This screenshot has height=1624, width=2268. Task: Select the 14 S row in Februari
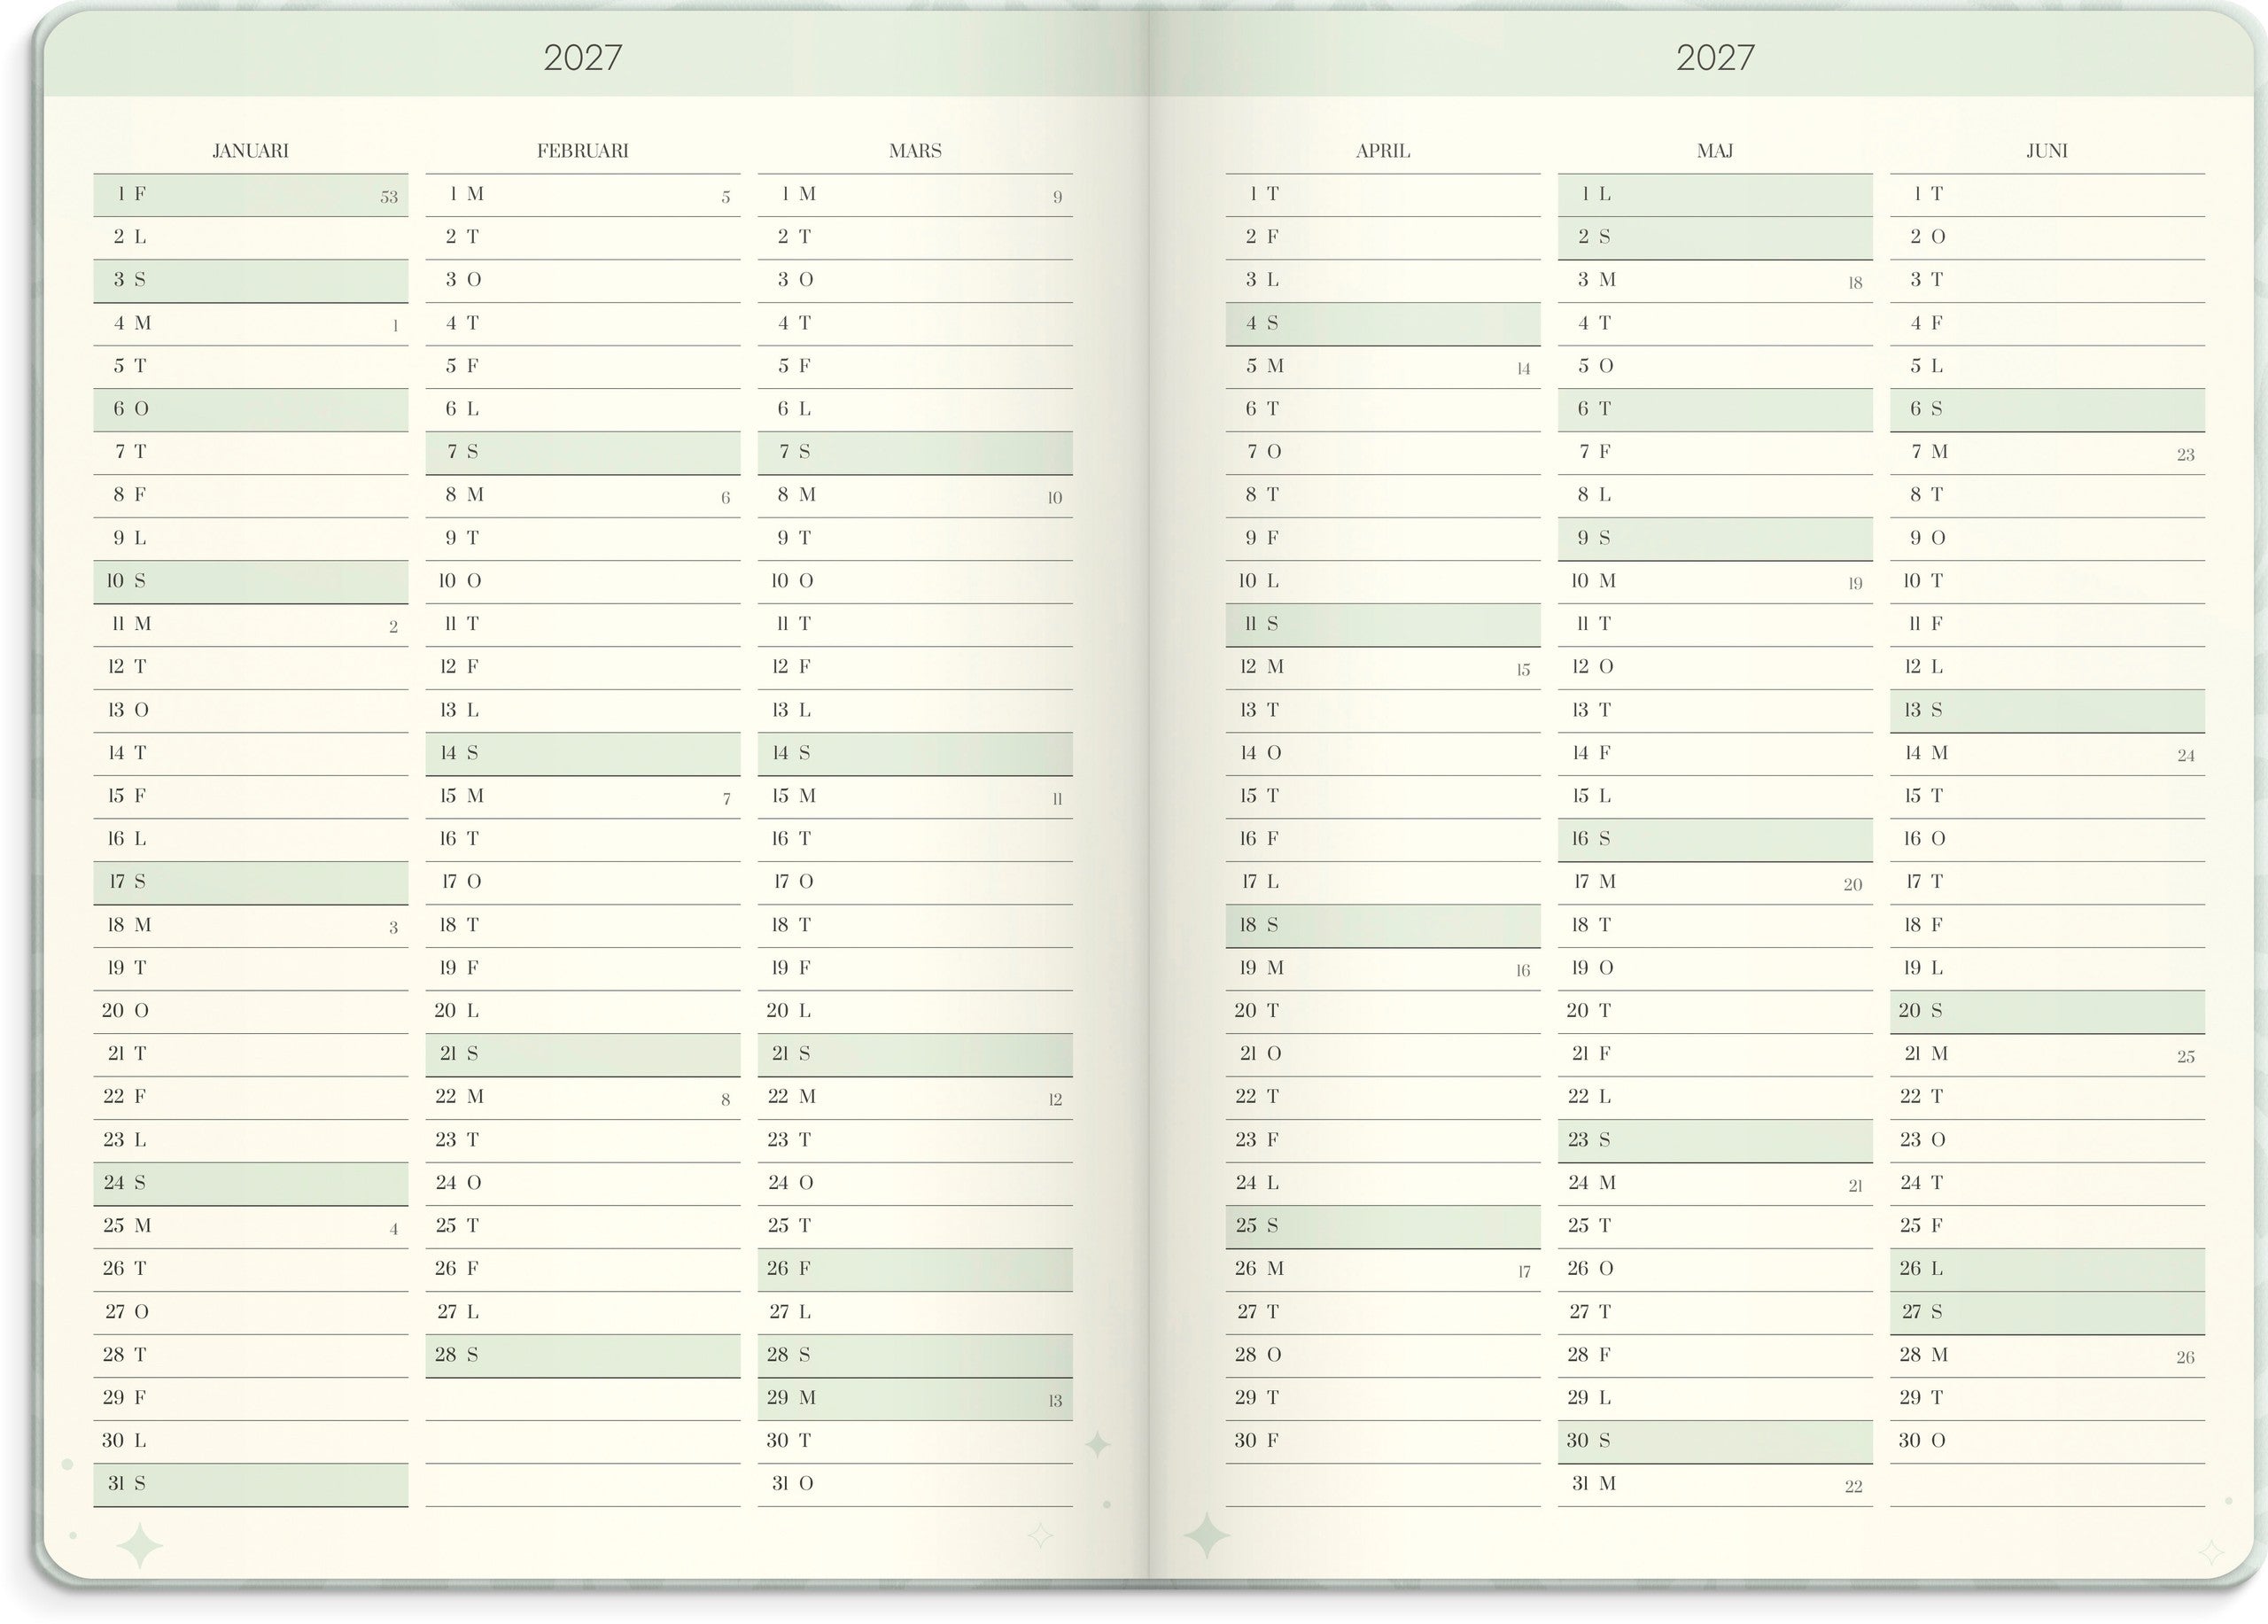[x=583, y=754]
